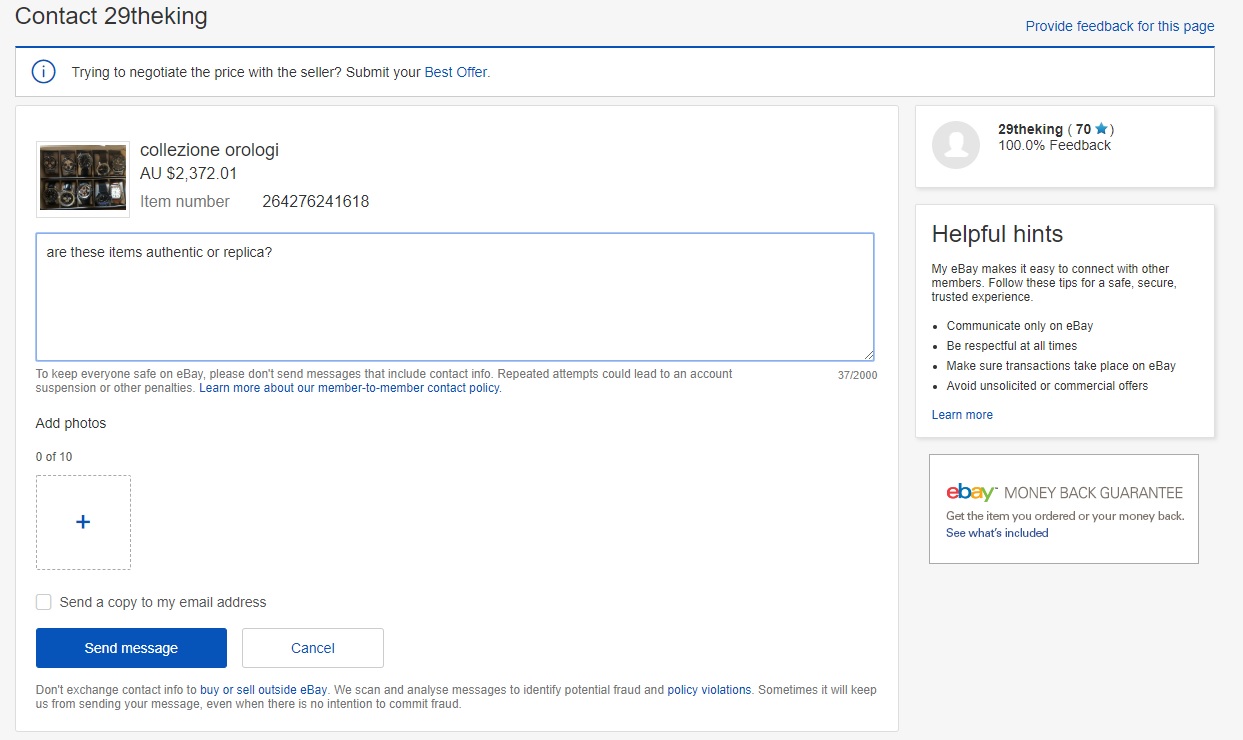Click the Avoid unsolicited or commercial offers hint

coord(1047,386)
